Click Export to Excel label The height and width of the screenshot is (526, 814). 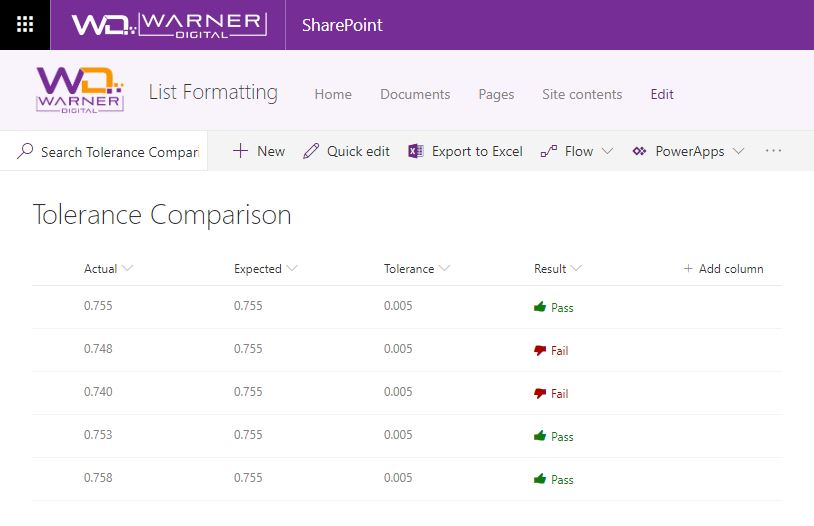coord(477,152)
